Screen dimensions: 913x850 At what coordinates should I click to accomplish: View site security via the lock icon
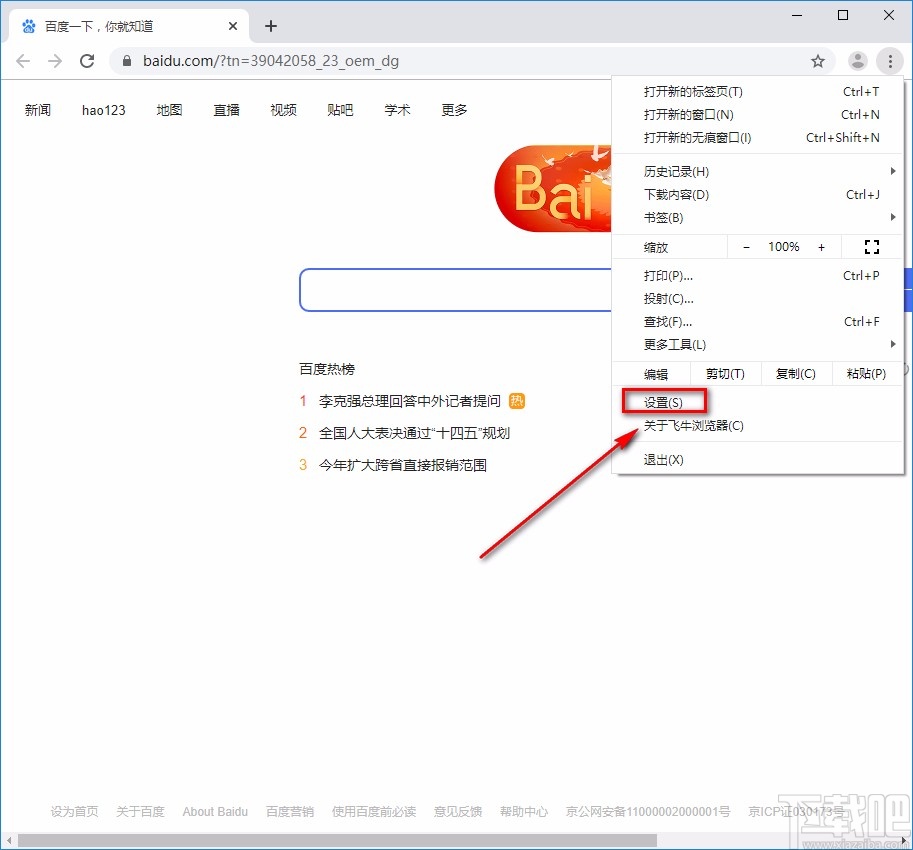126,60
